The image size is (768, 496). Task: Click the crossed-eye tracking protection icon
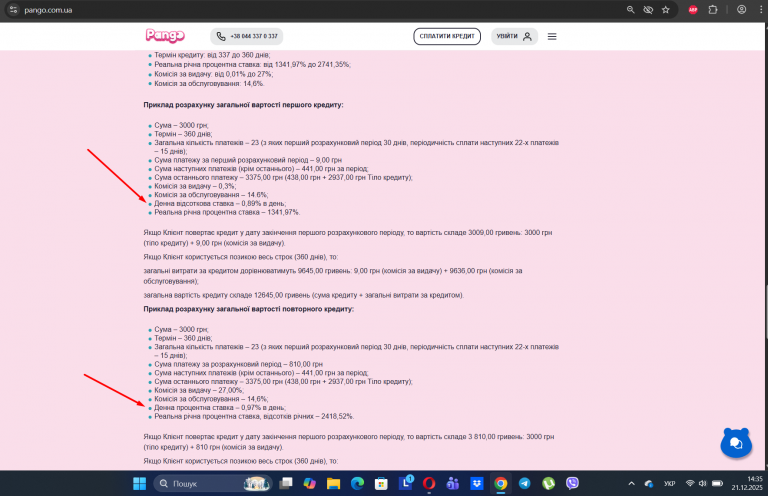[648, 10]
